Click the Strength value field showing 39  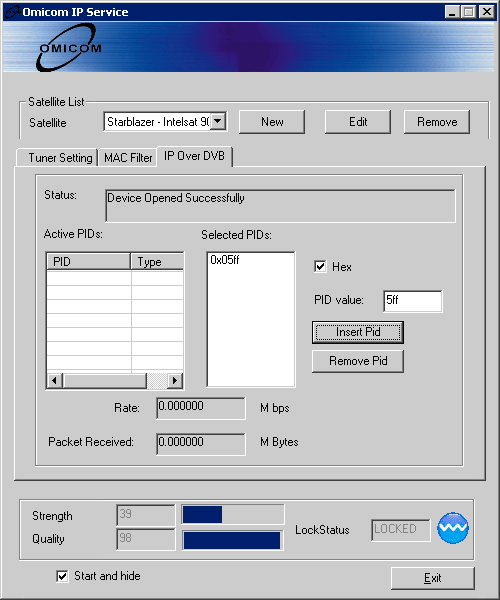point(145,515)
